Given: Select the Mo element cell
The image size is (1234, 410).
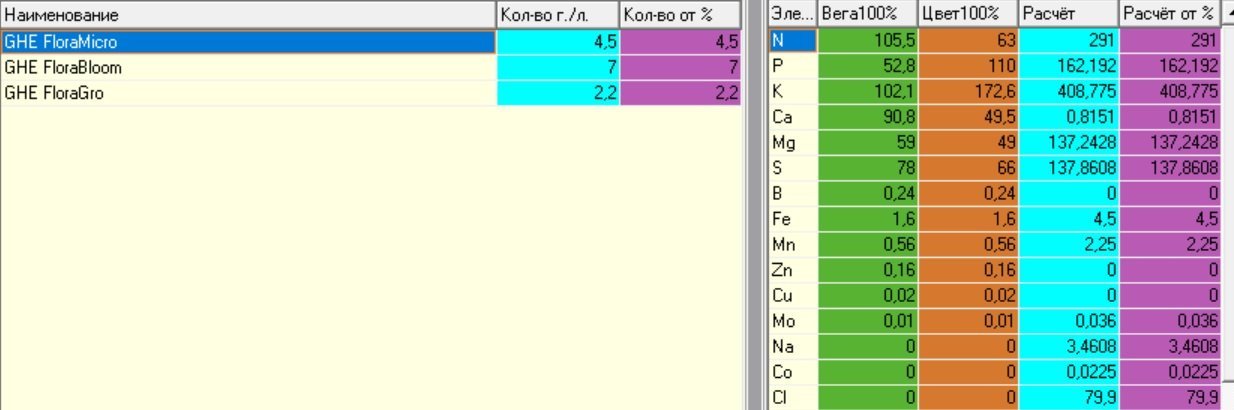Looking at the screenshot, I should click(792, 321).
